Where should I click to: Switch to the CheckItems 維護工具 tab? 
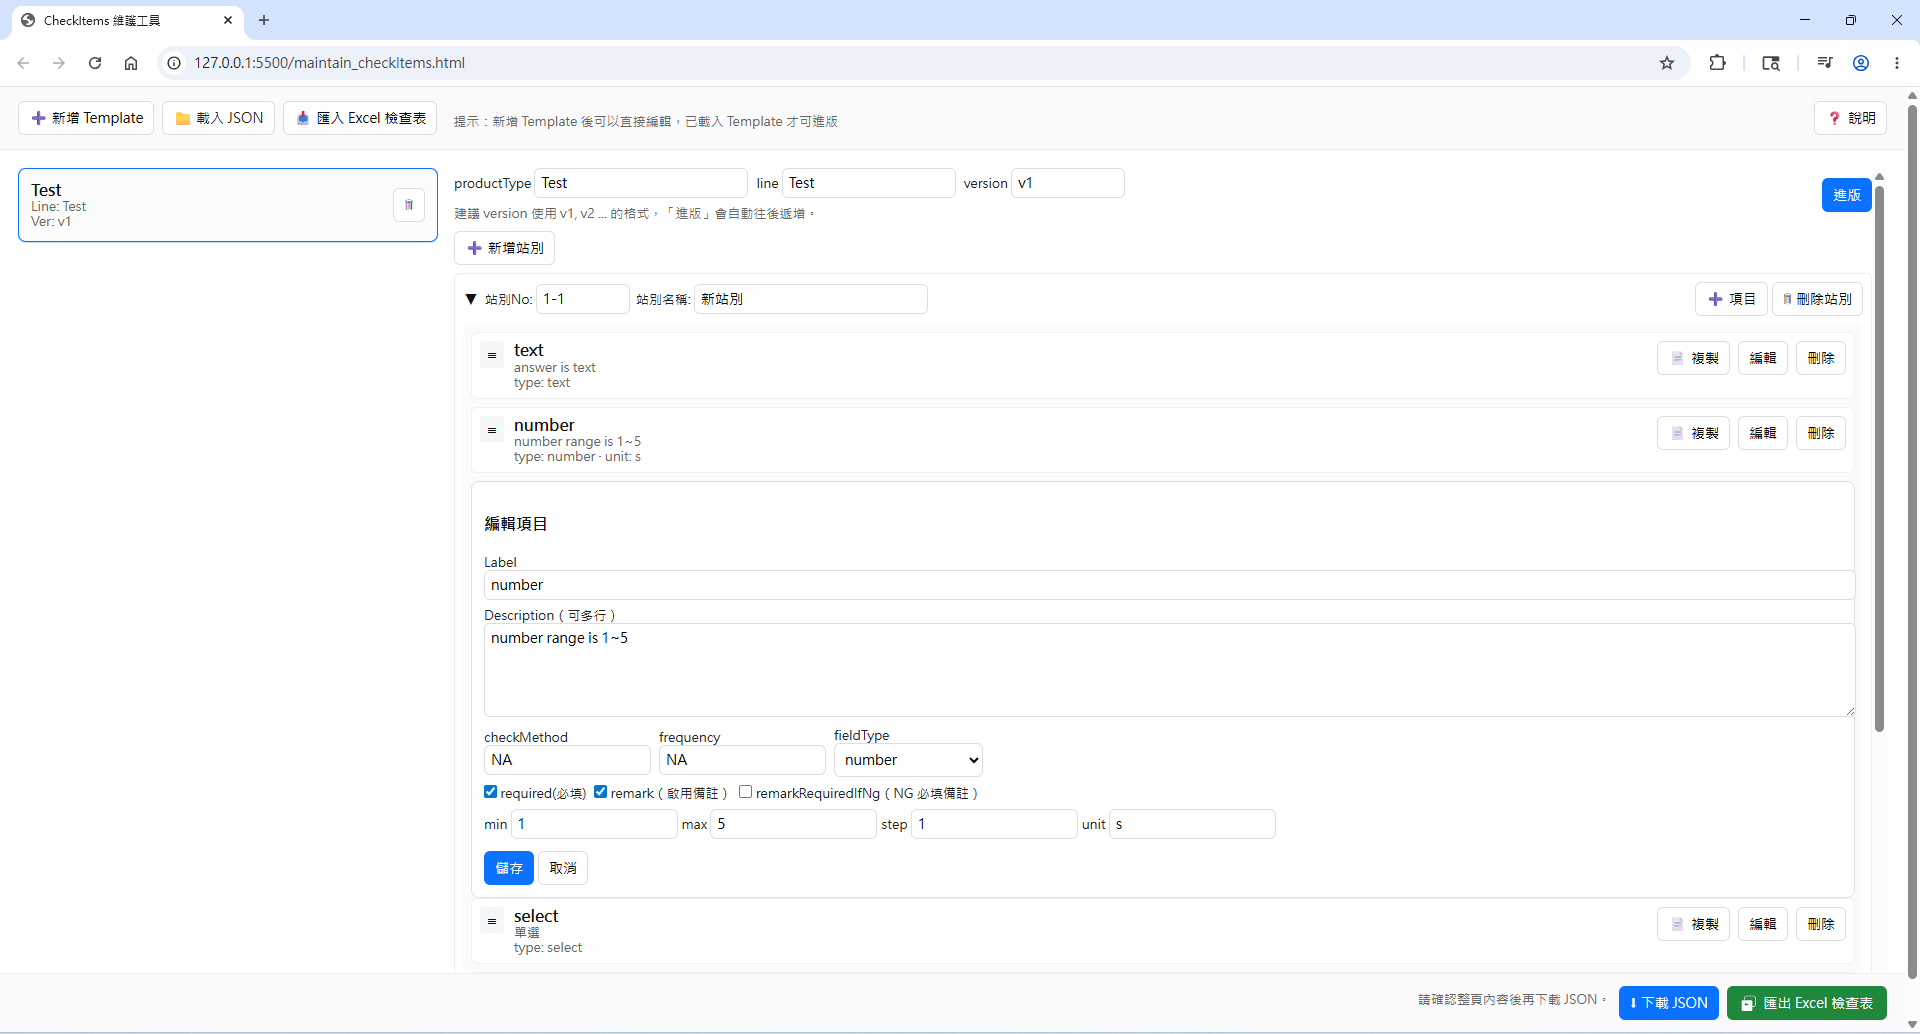pyautogui.click(x=126, y=20)
